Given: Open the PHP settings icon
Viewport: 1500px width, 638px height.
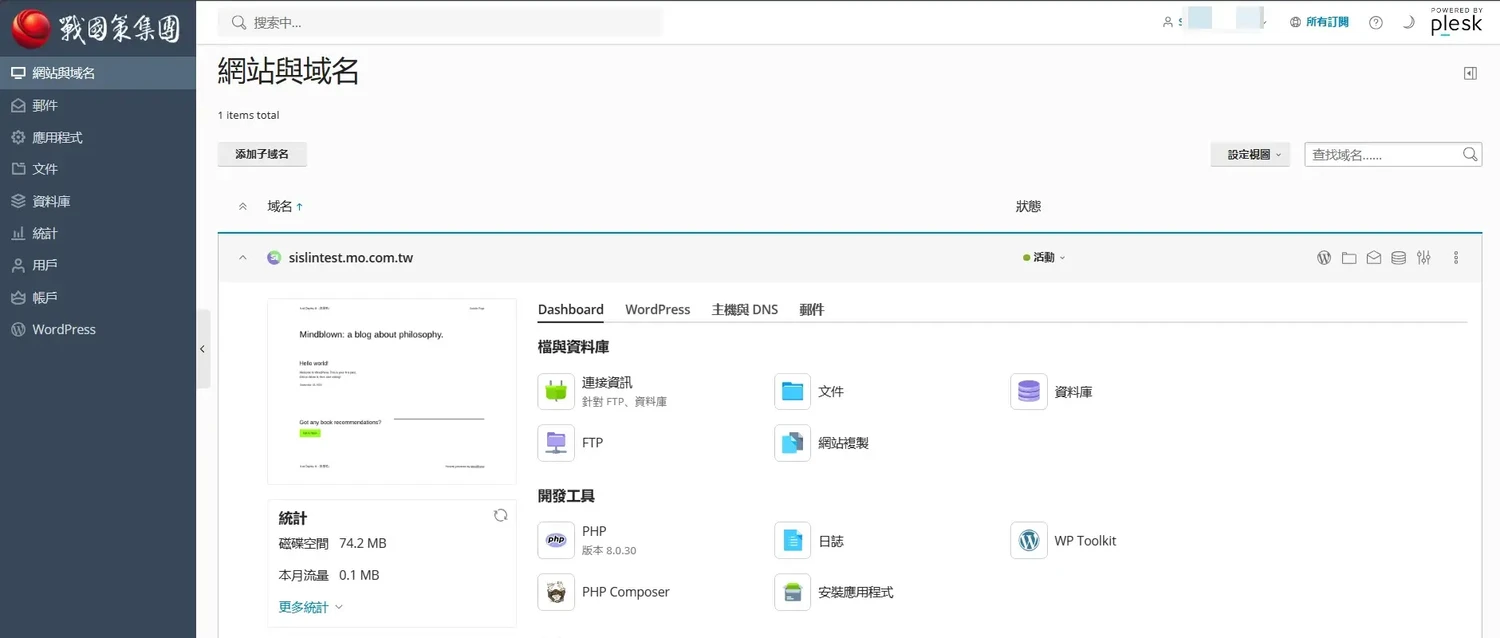Looking at the screenshot, I should (x=556, y=540).
